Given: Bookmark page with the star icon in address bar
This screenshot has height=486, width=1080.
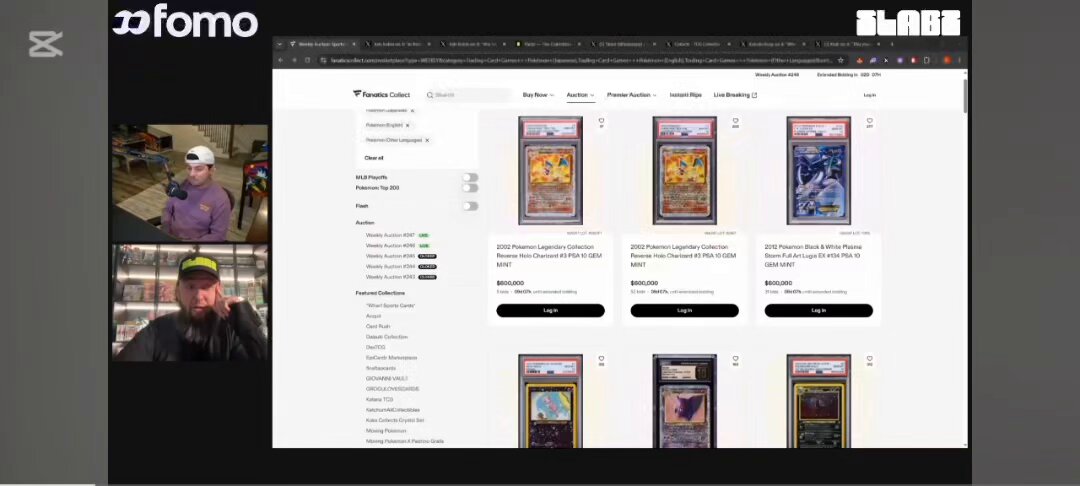Looking at the screenshot, I should click(x=840, y=60).
